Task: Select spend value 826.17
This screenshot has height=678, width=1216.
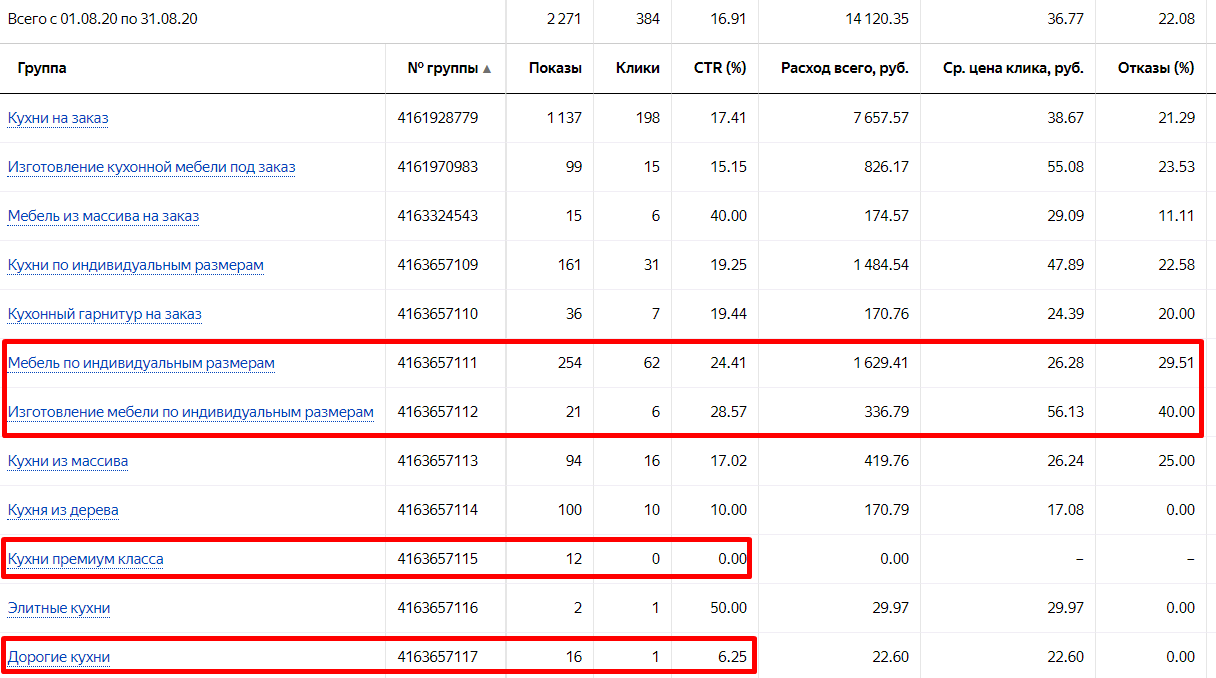Action: coord(887,167)
